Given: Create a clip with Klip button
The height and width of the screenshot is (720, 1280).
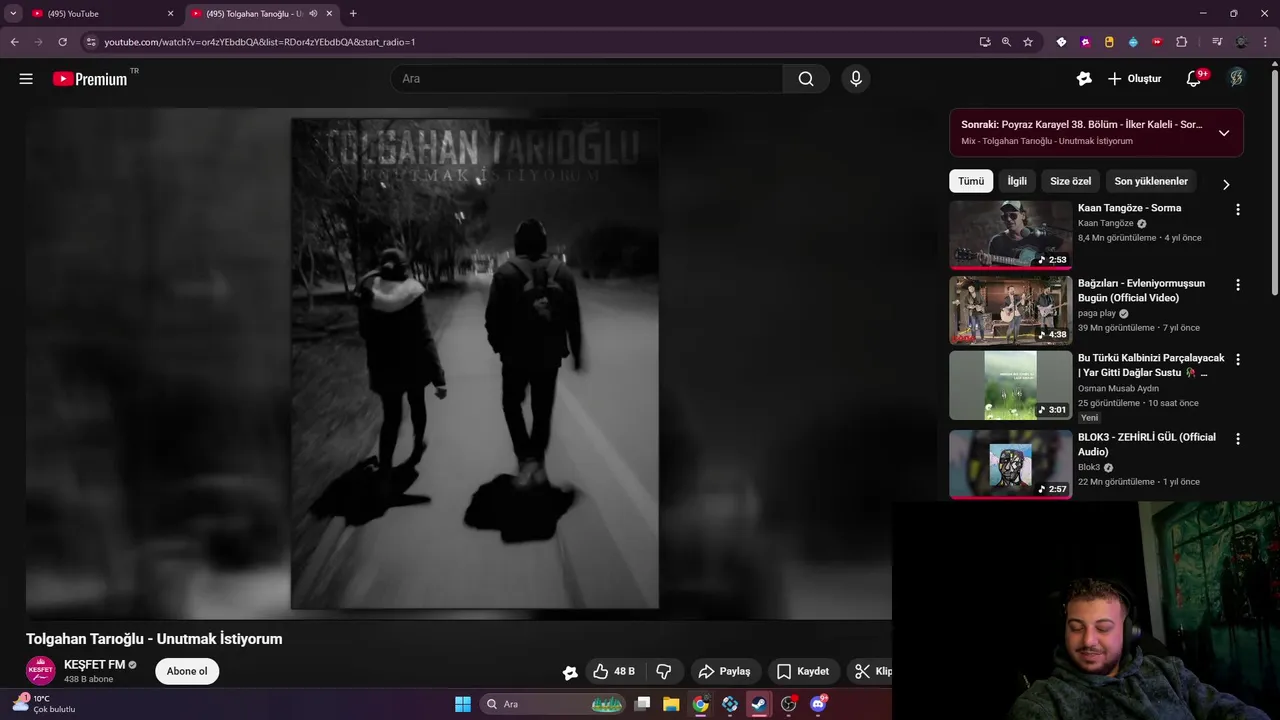Looking at the screenshot, I should pyautogui.click(x=872, y=671).
